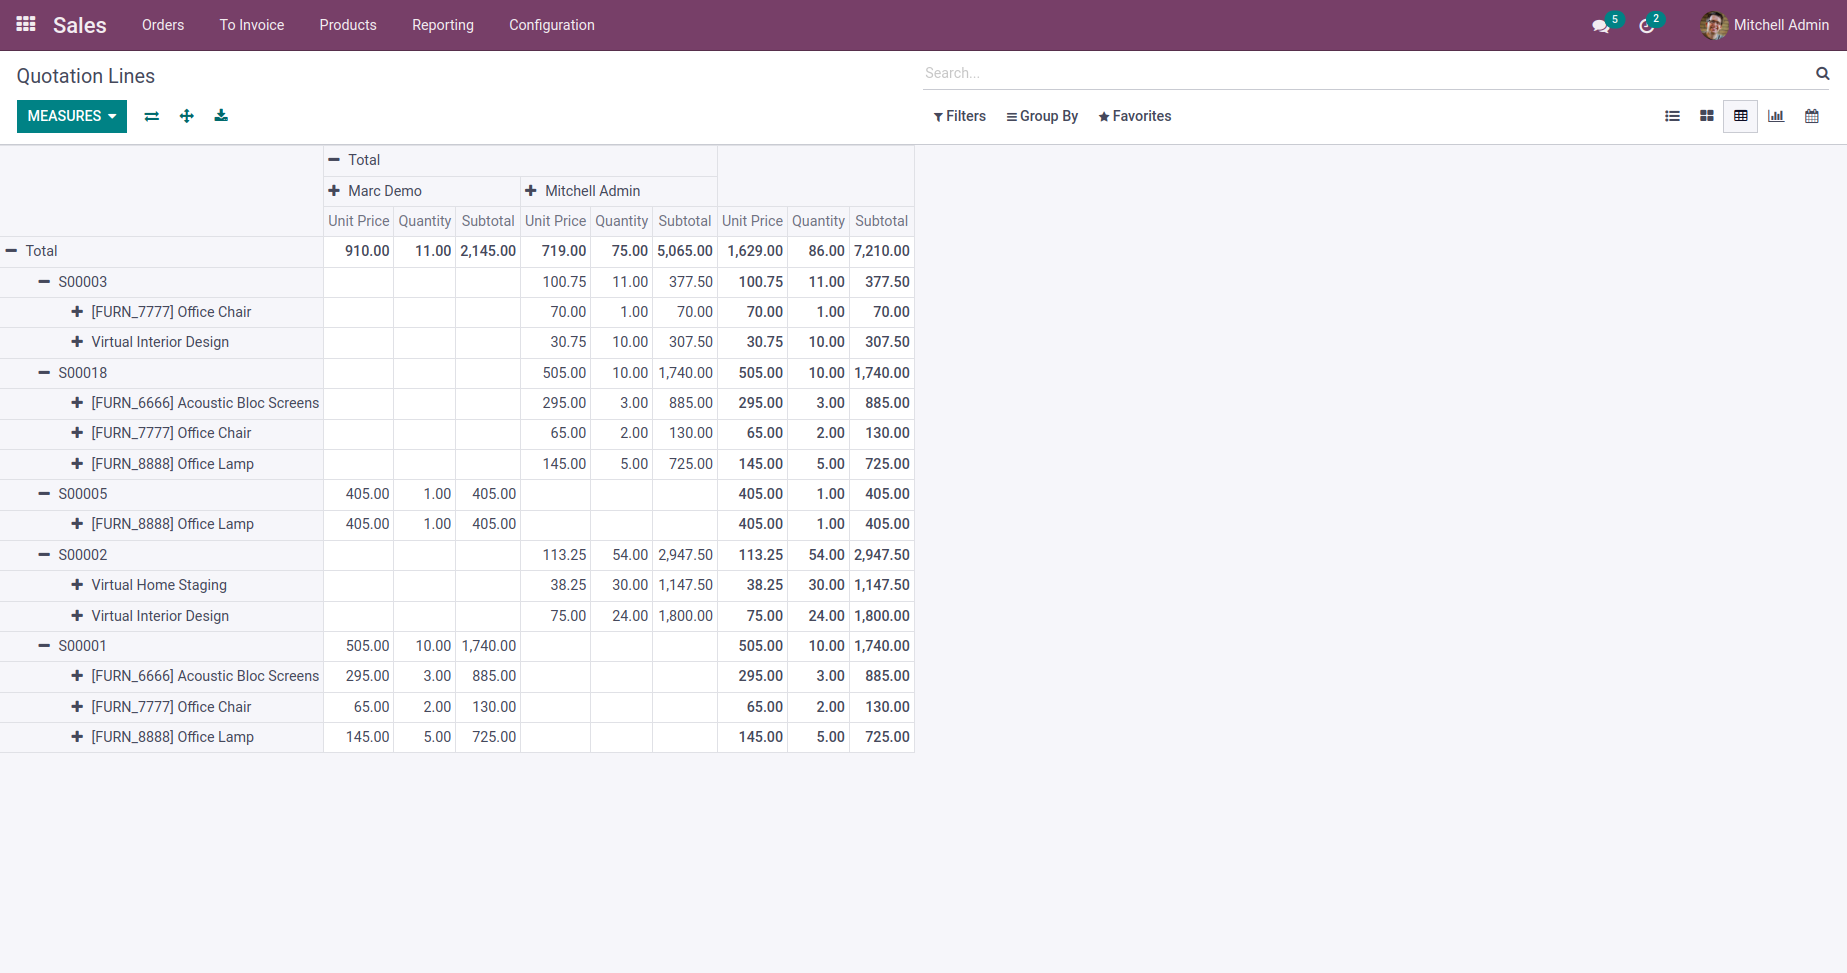Download the pivot table as xlsx

221,116
